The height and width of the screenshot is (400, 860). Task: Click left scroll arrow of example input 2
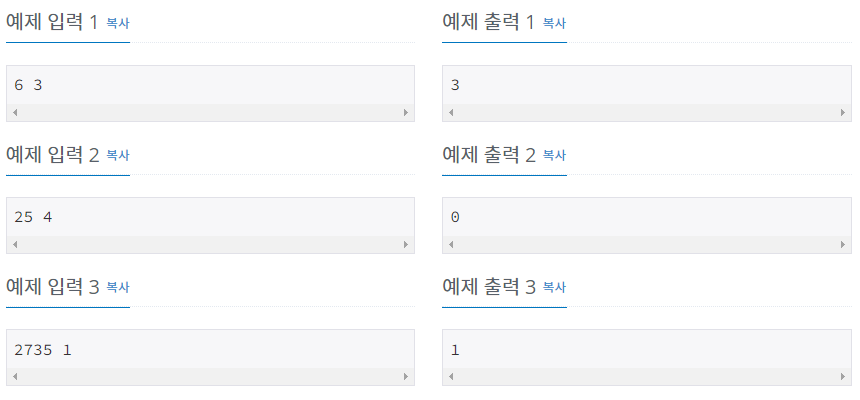(15, 245)
